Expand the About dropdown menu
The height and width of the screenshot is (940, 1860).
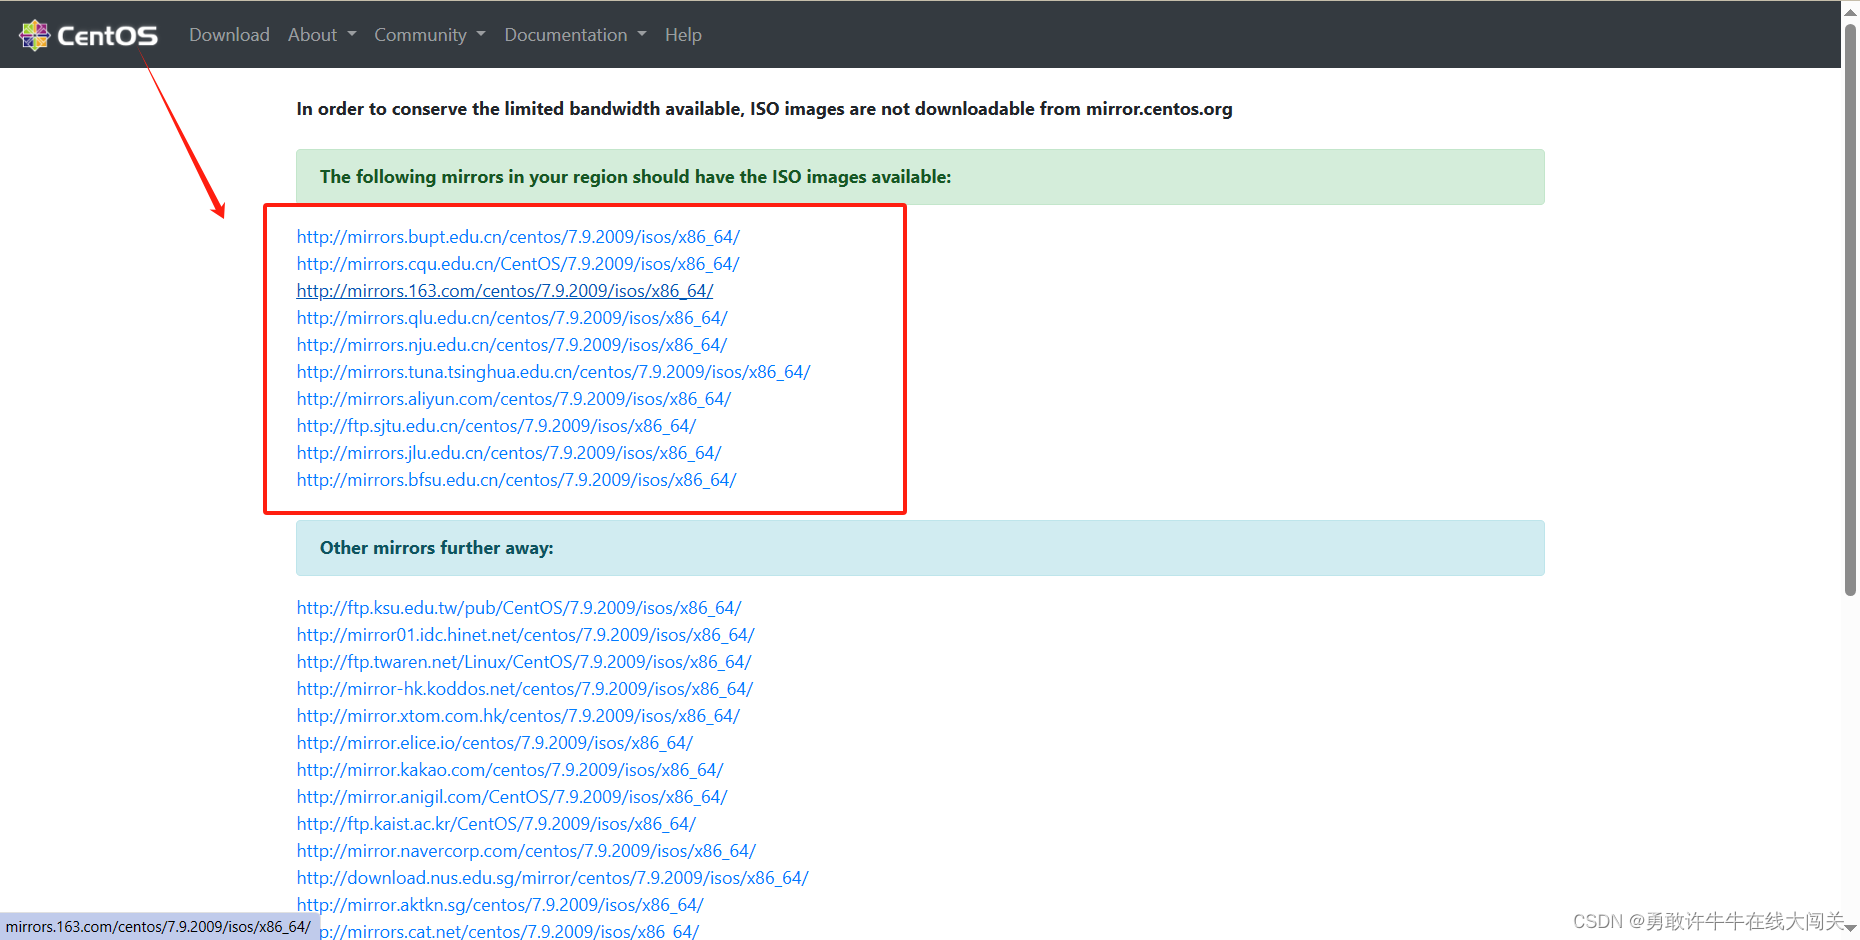click(321, 35)
